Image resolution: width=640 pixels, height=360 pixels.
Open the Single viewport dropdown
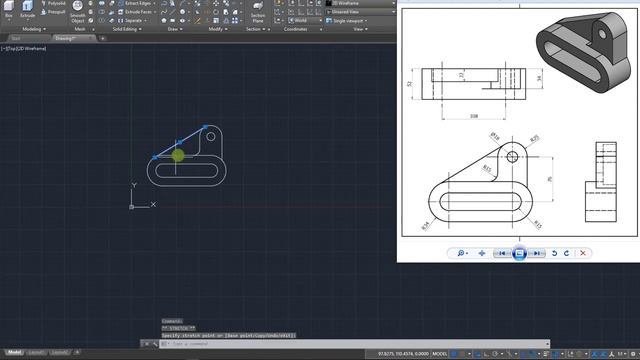click(347, 20)
